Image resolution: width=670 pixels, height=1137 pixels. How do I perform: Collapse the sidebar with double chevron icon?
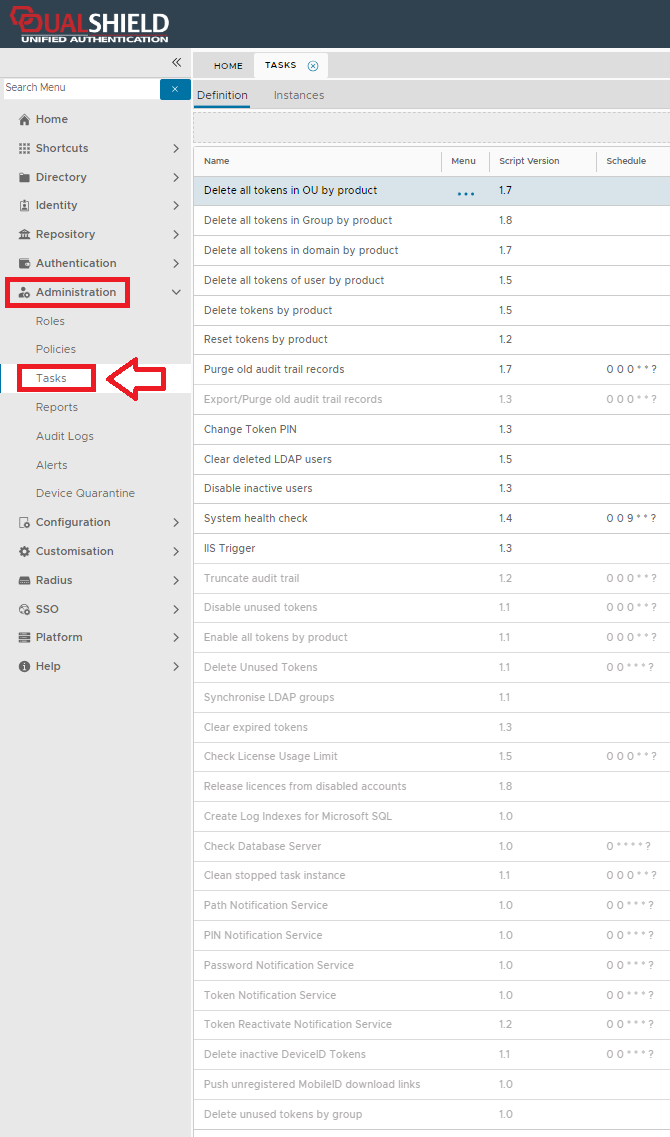[176, 62]
